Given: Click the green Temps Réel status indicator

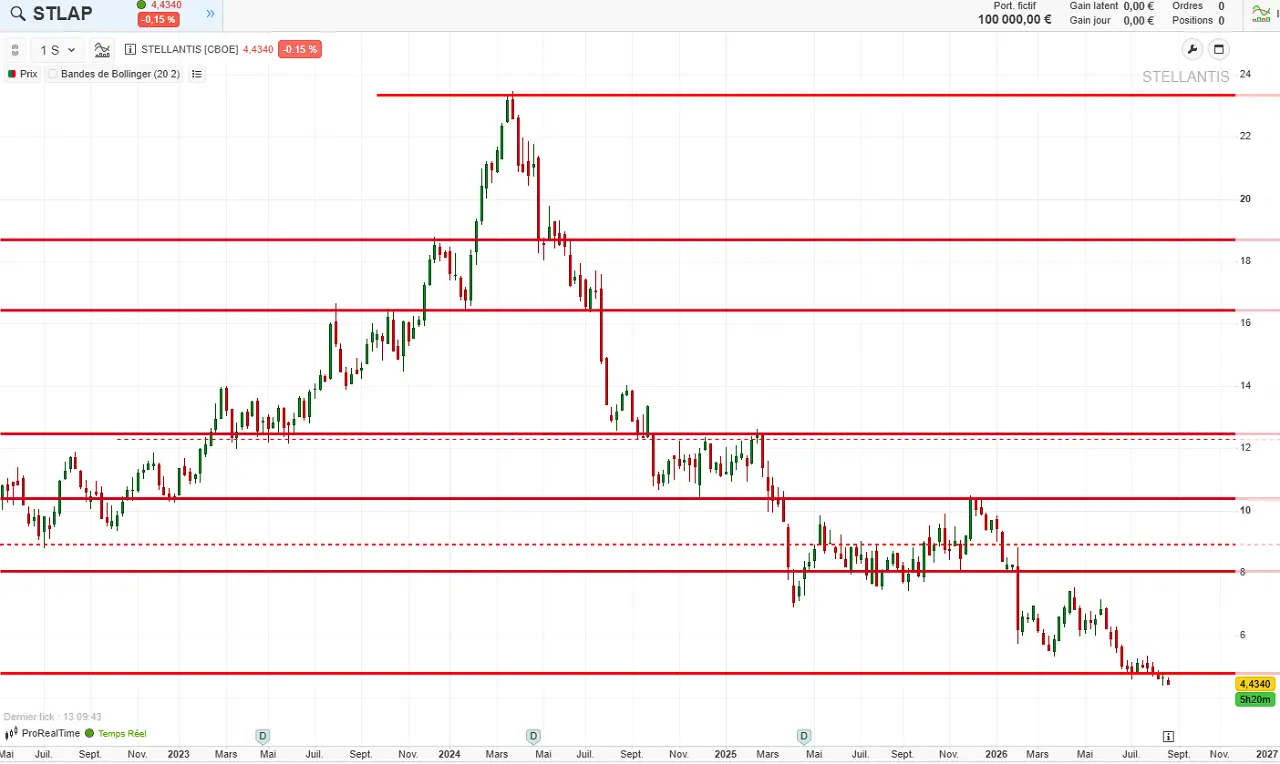Looking at the screenshot, I should [116, 733].
